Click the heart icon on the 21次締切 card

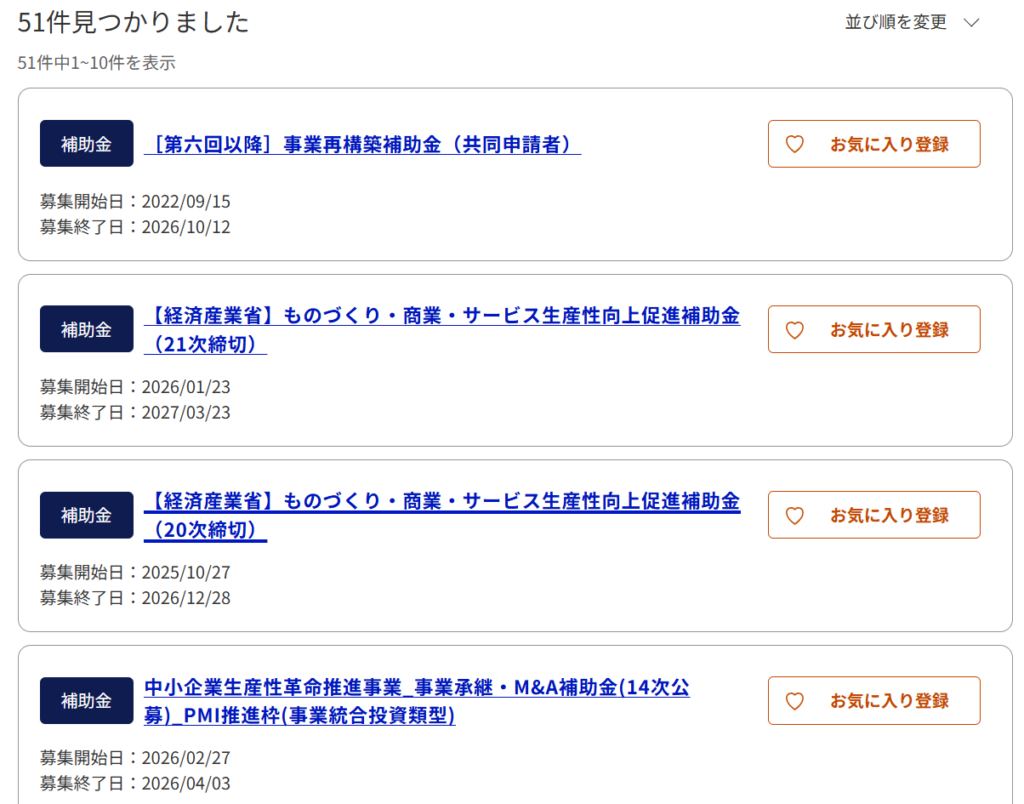pos(795,330)
